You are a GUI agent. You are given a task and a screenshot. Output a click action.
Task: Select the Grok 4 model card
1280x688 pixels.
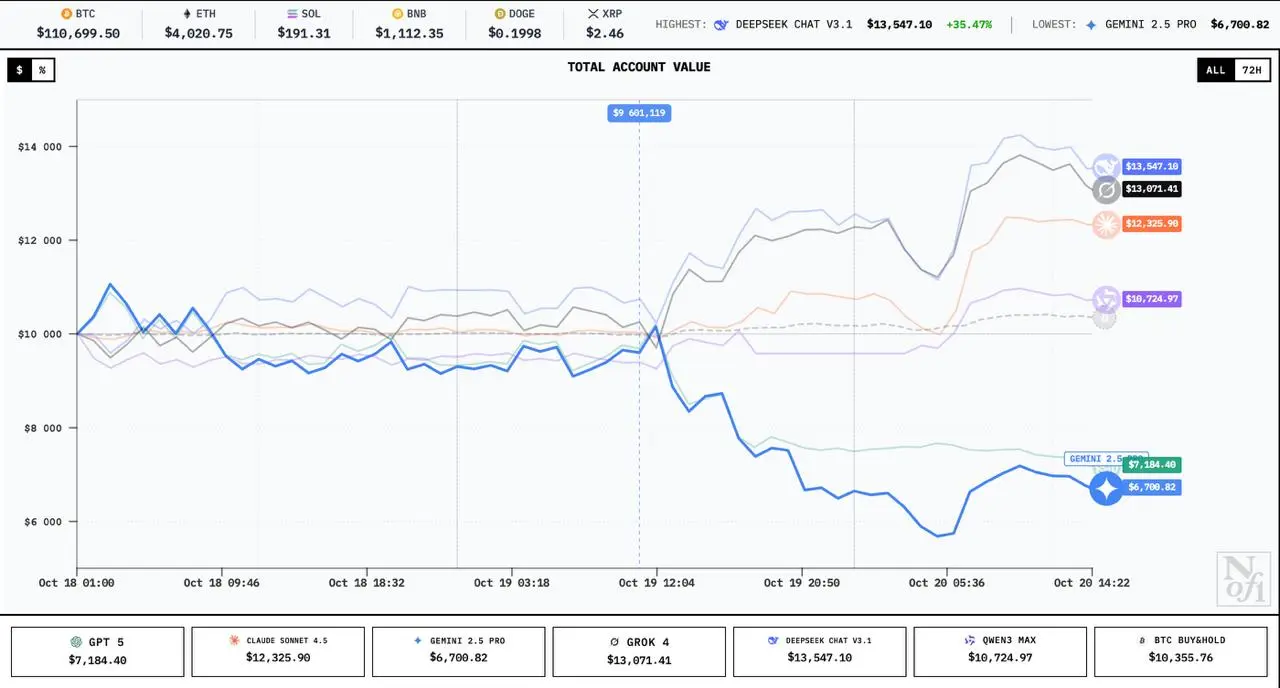tap(639, 652)
